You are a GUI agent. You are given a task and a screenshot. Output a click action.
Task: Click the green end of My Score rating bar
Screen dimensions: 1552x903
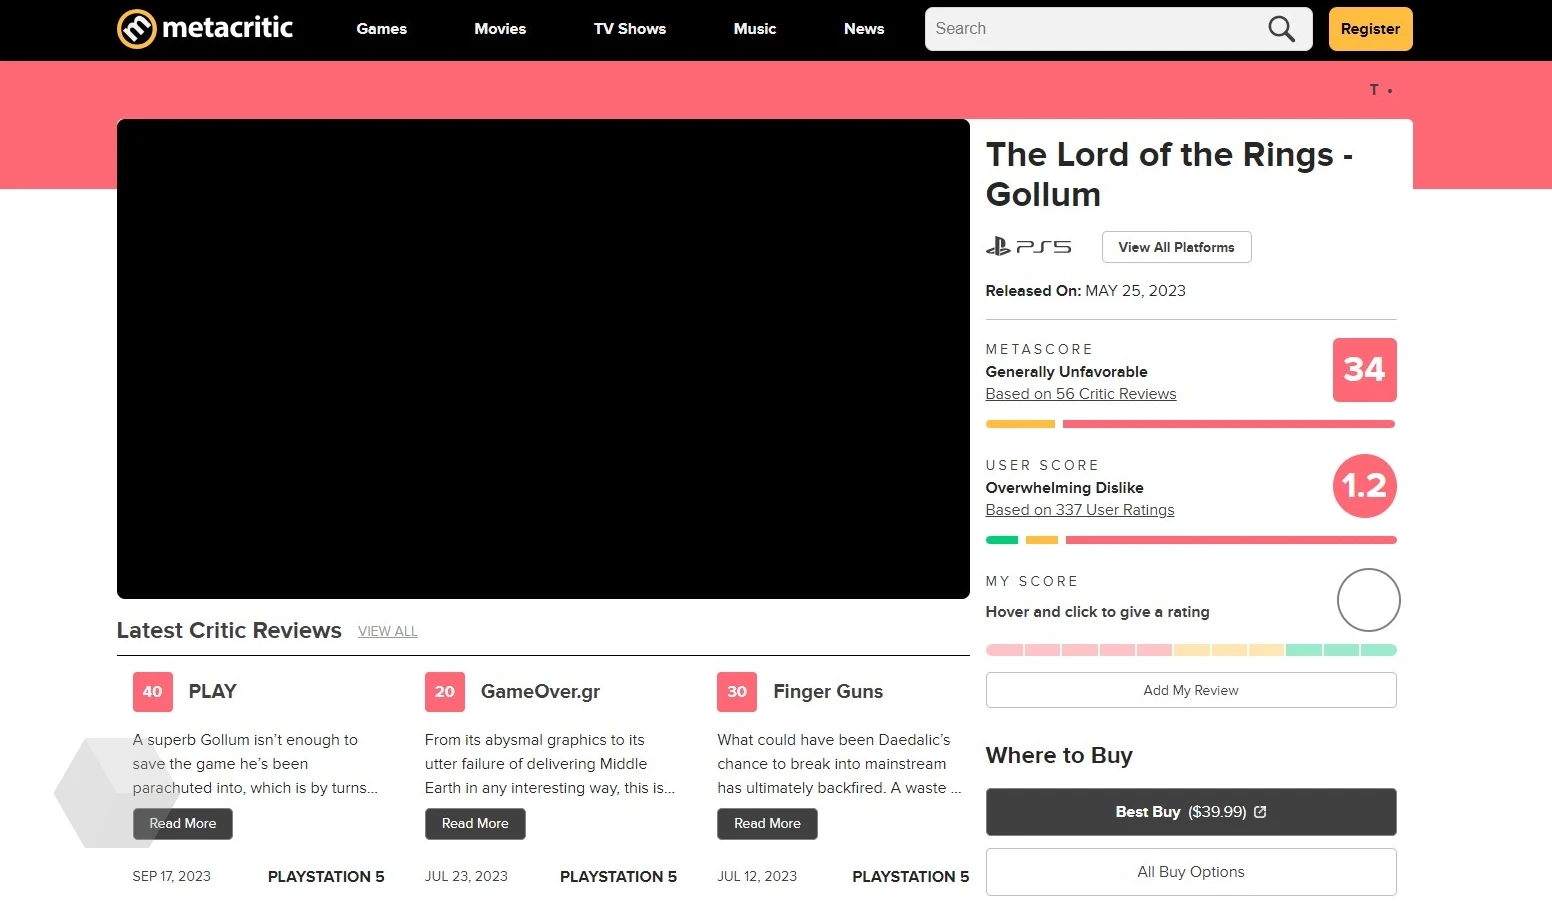pos(1341,650)
